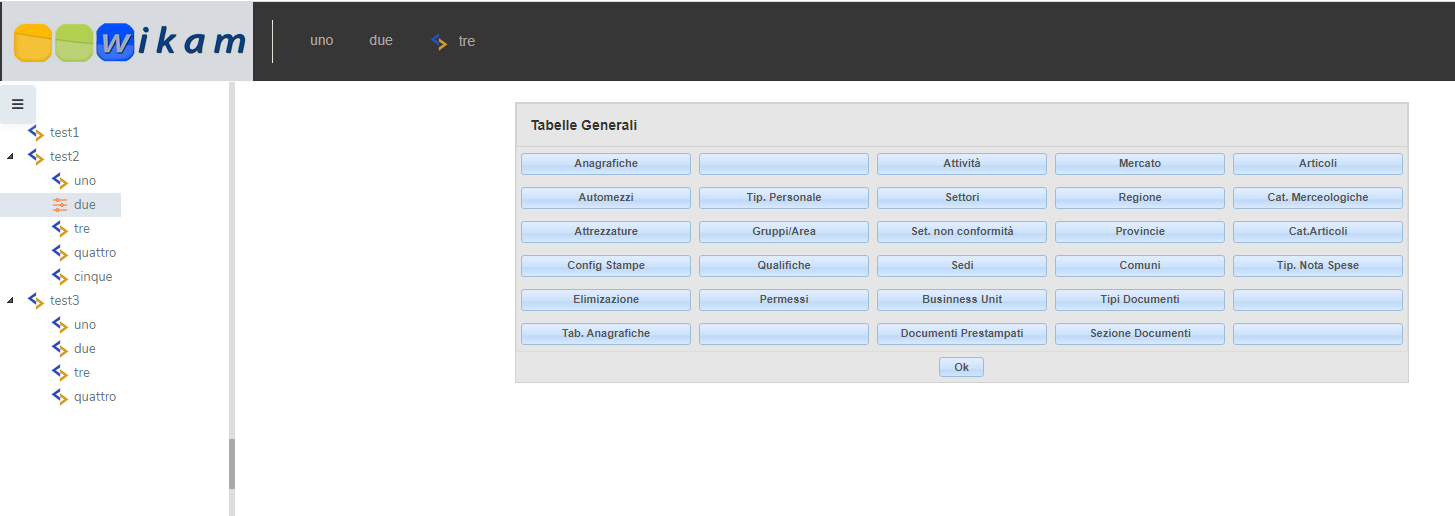Click Set. non conformità button

962,232
